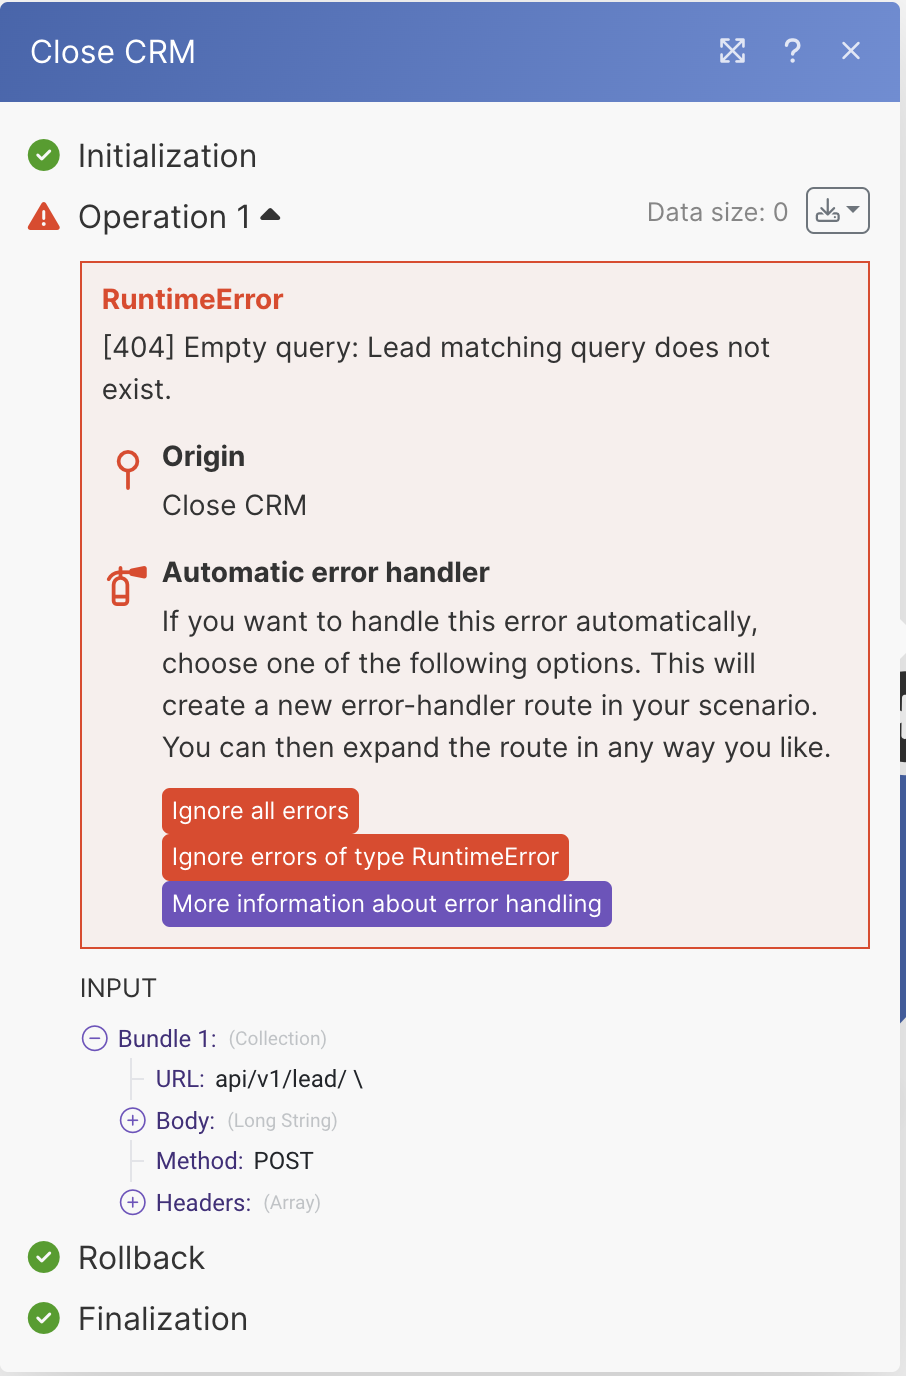Click the Data size: 0 label
The height and width of the screenshot is (1376, 906).
pyautogui.click(x=717, y=212)
